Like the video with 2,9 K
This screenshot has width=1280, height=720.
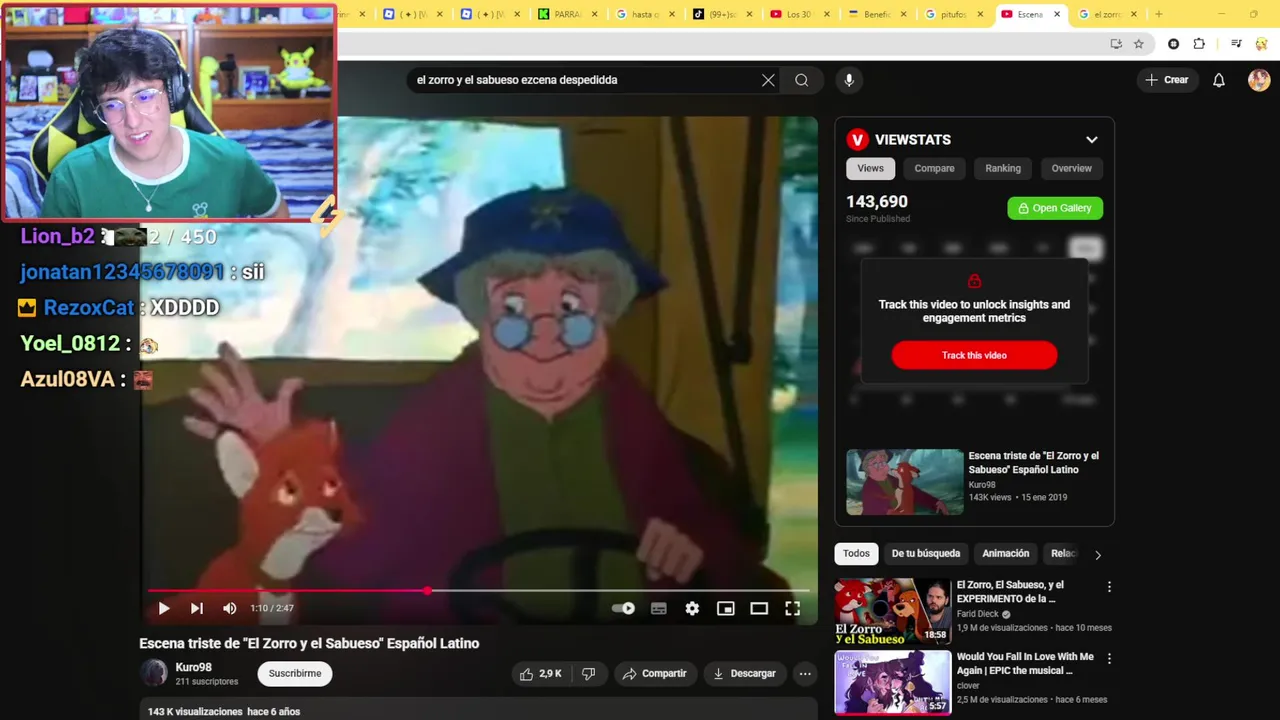point(541,674)
